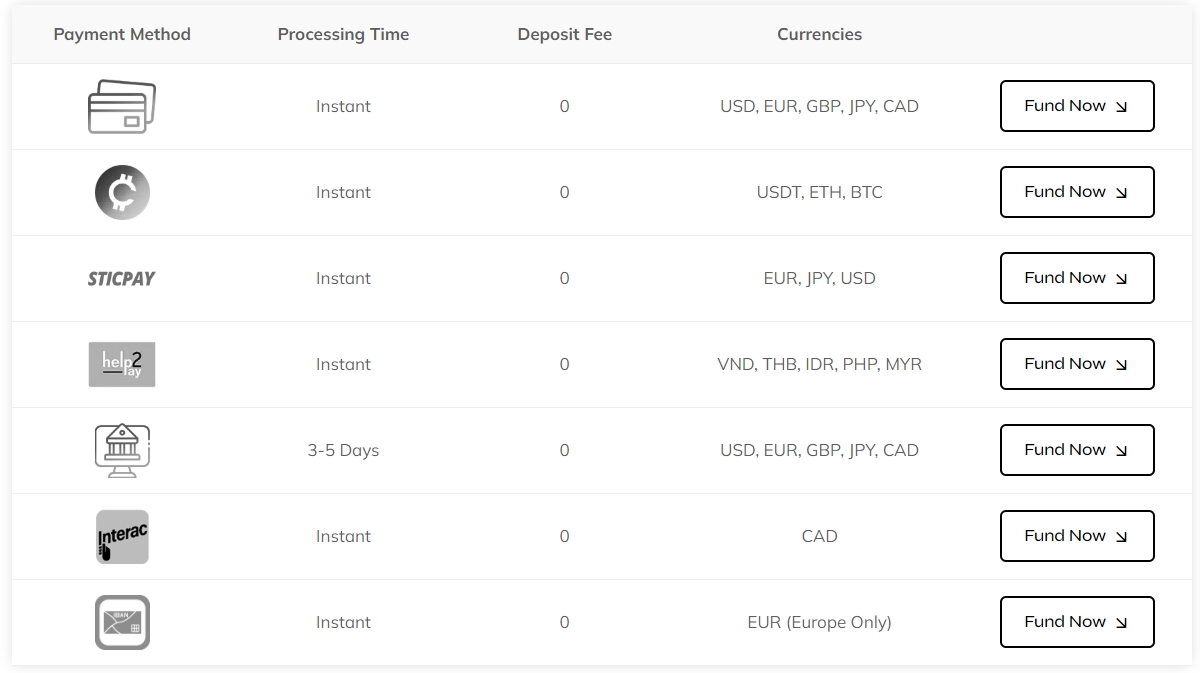The width and height of the screenshot is (1200, 673).
Task: Fund Now through Help2Pay
Action: pos(1077,364)
